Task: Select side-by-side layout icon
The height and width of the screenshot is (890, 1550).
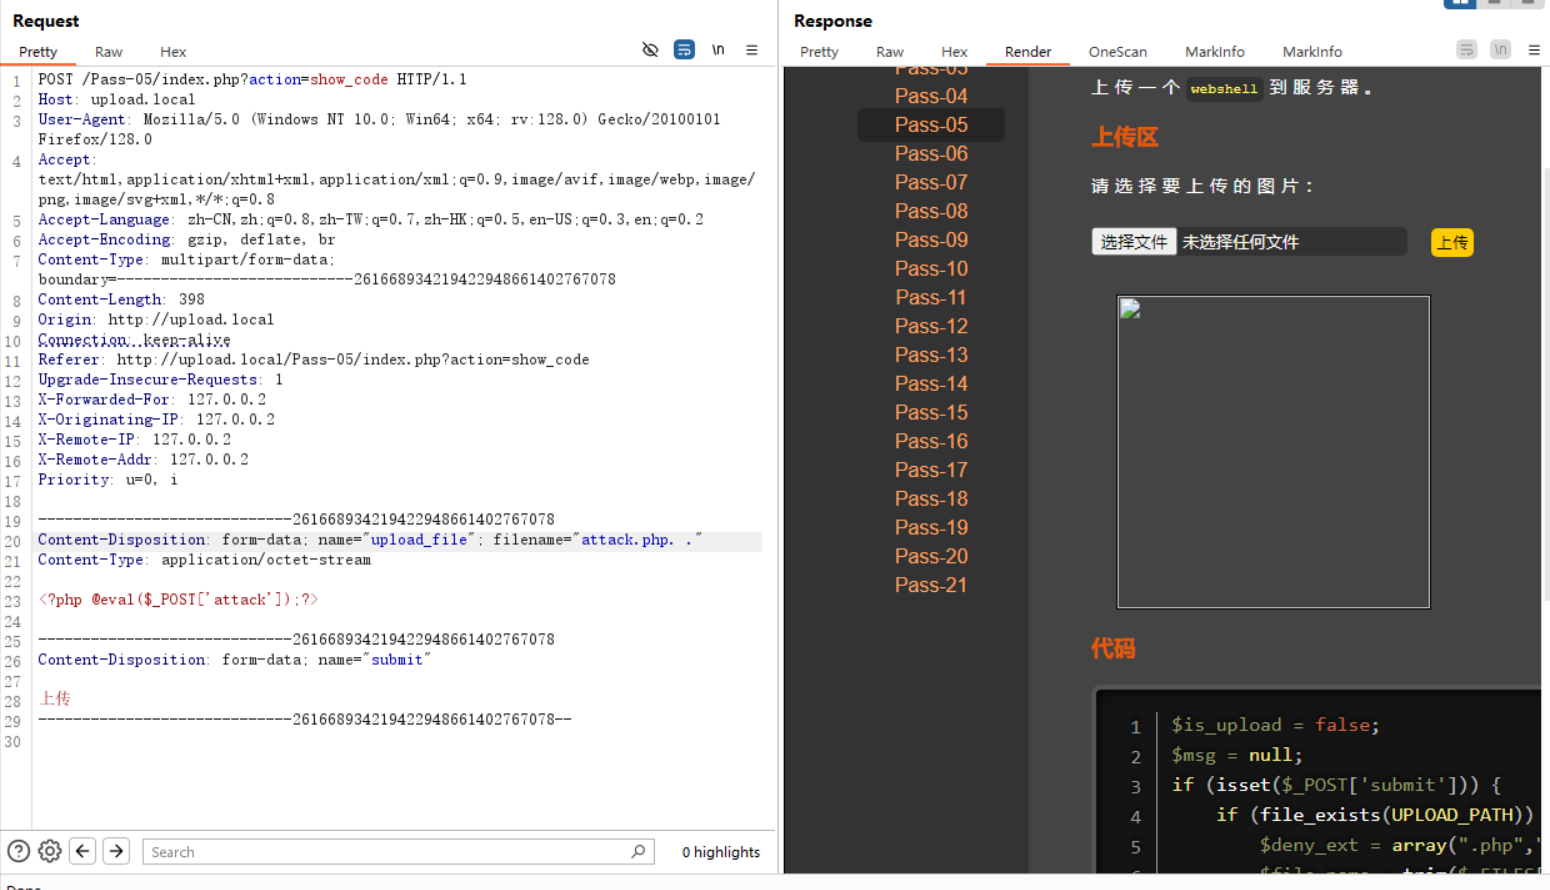Action: pyautogui.click(x=1460, y=3)
